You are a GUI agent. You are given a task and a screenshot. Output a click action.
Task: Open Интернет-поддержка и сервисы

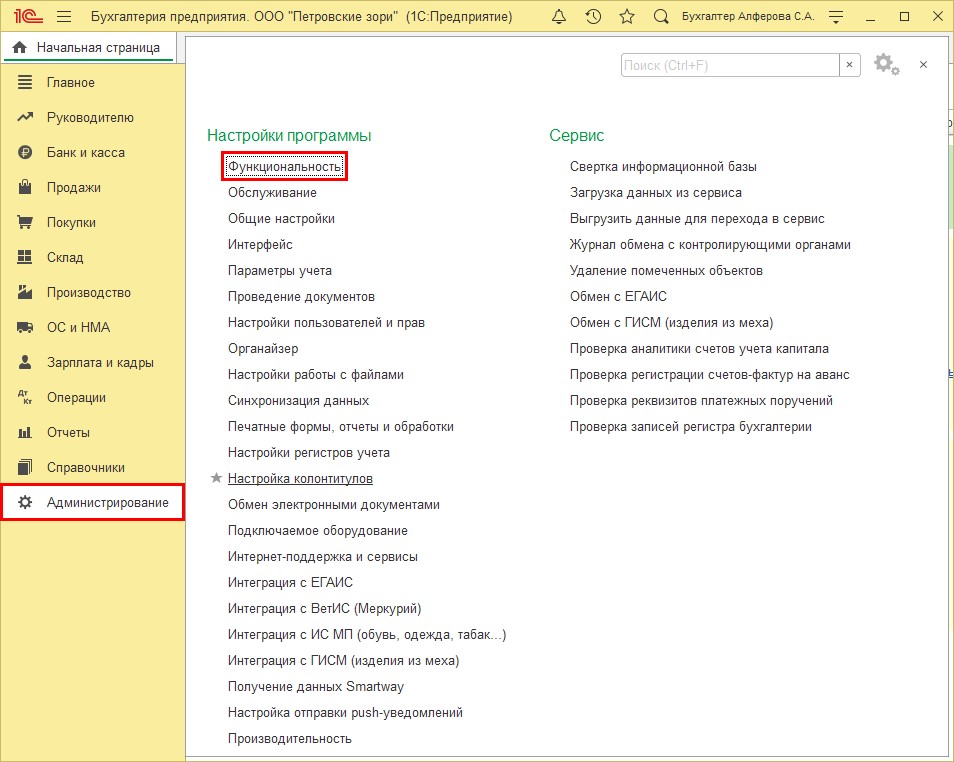click(322, 556)
